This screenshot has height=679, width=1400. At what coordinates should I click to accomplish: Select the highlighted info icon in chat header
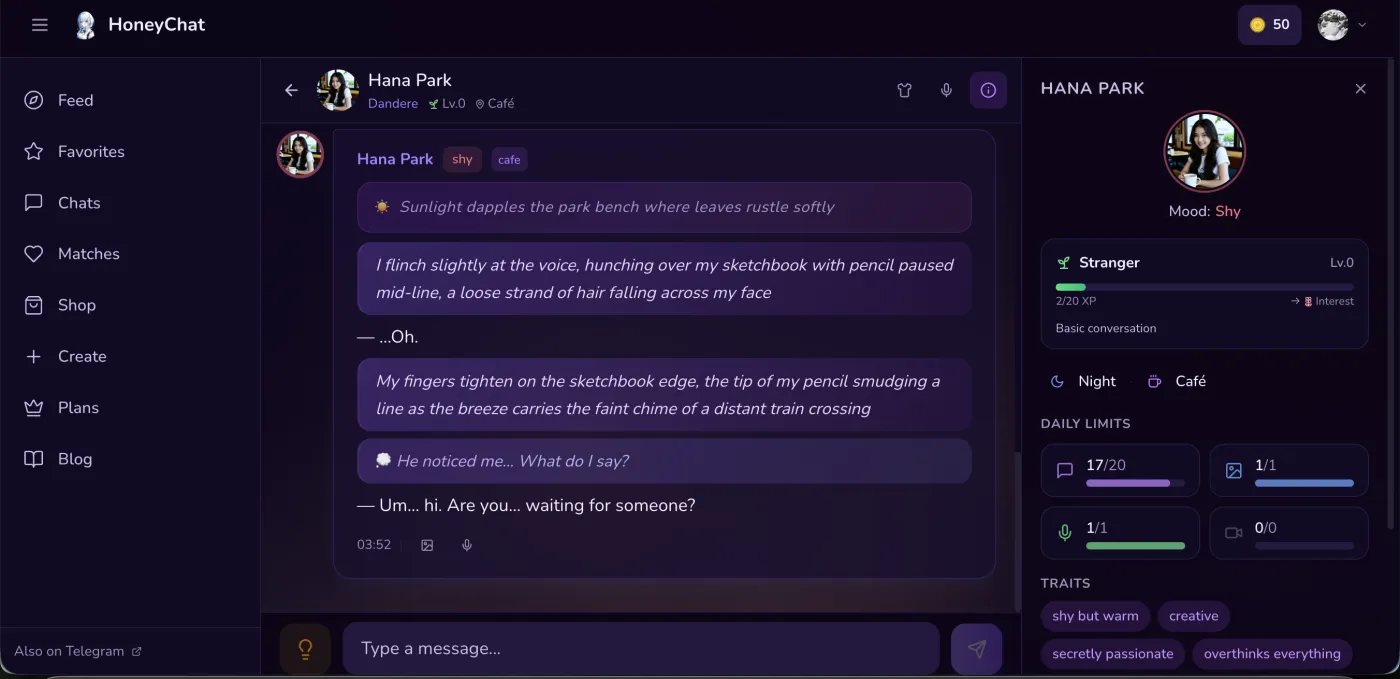point(988,90)
